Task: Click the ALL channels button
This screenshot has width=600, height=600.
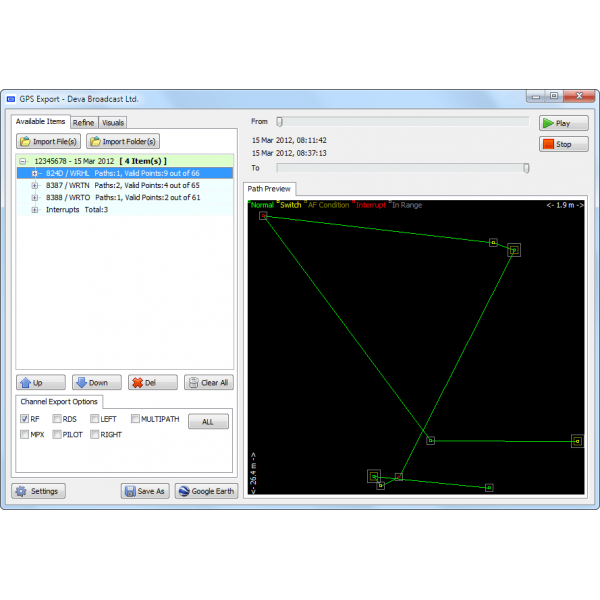Action: tap(208, 421)
